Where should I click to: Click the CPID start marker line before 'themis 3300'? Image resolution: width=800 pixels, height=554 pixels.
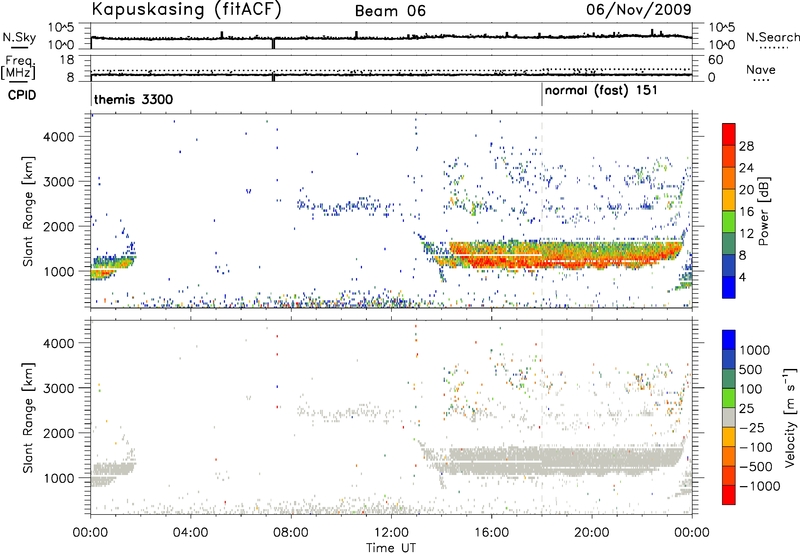91,95
